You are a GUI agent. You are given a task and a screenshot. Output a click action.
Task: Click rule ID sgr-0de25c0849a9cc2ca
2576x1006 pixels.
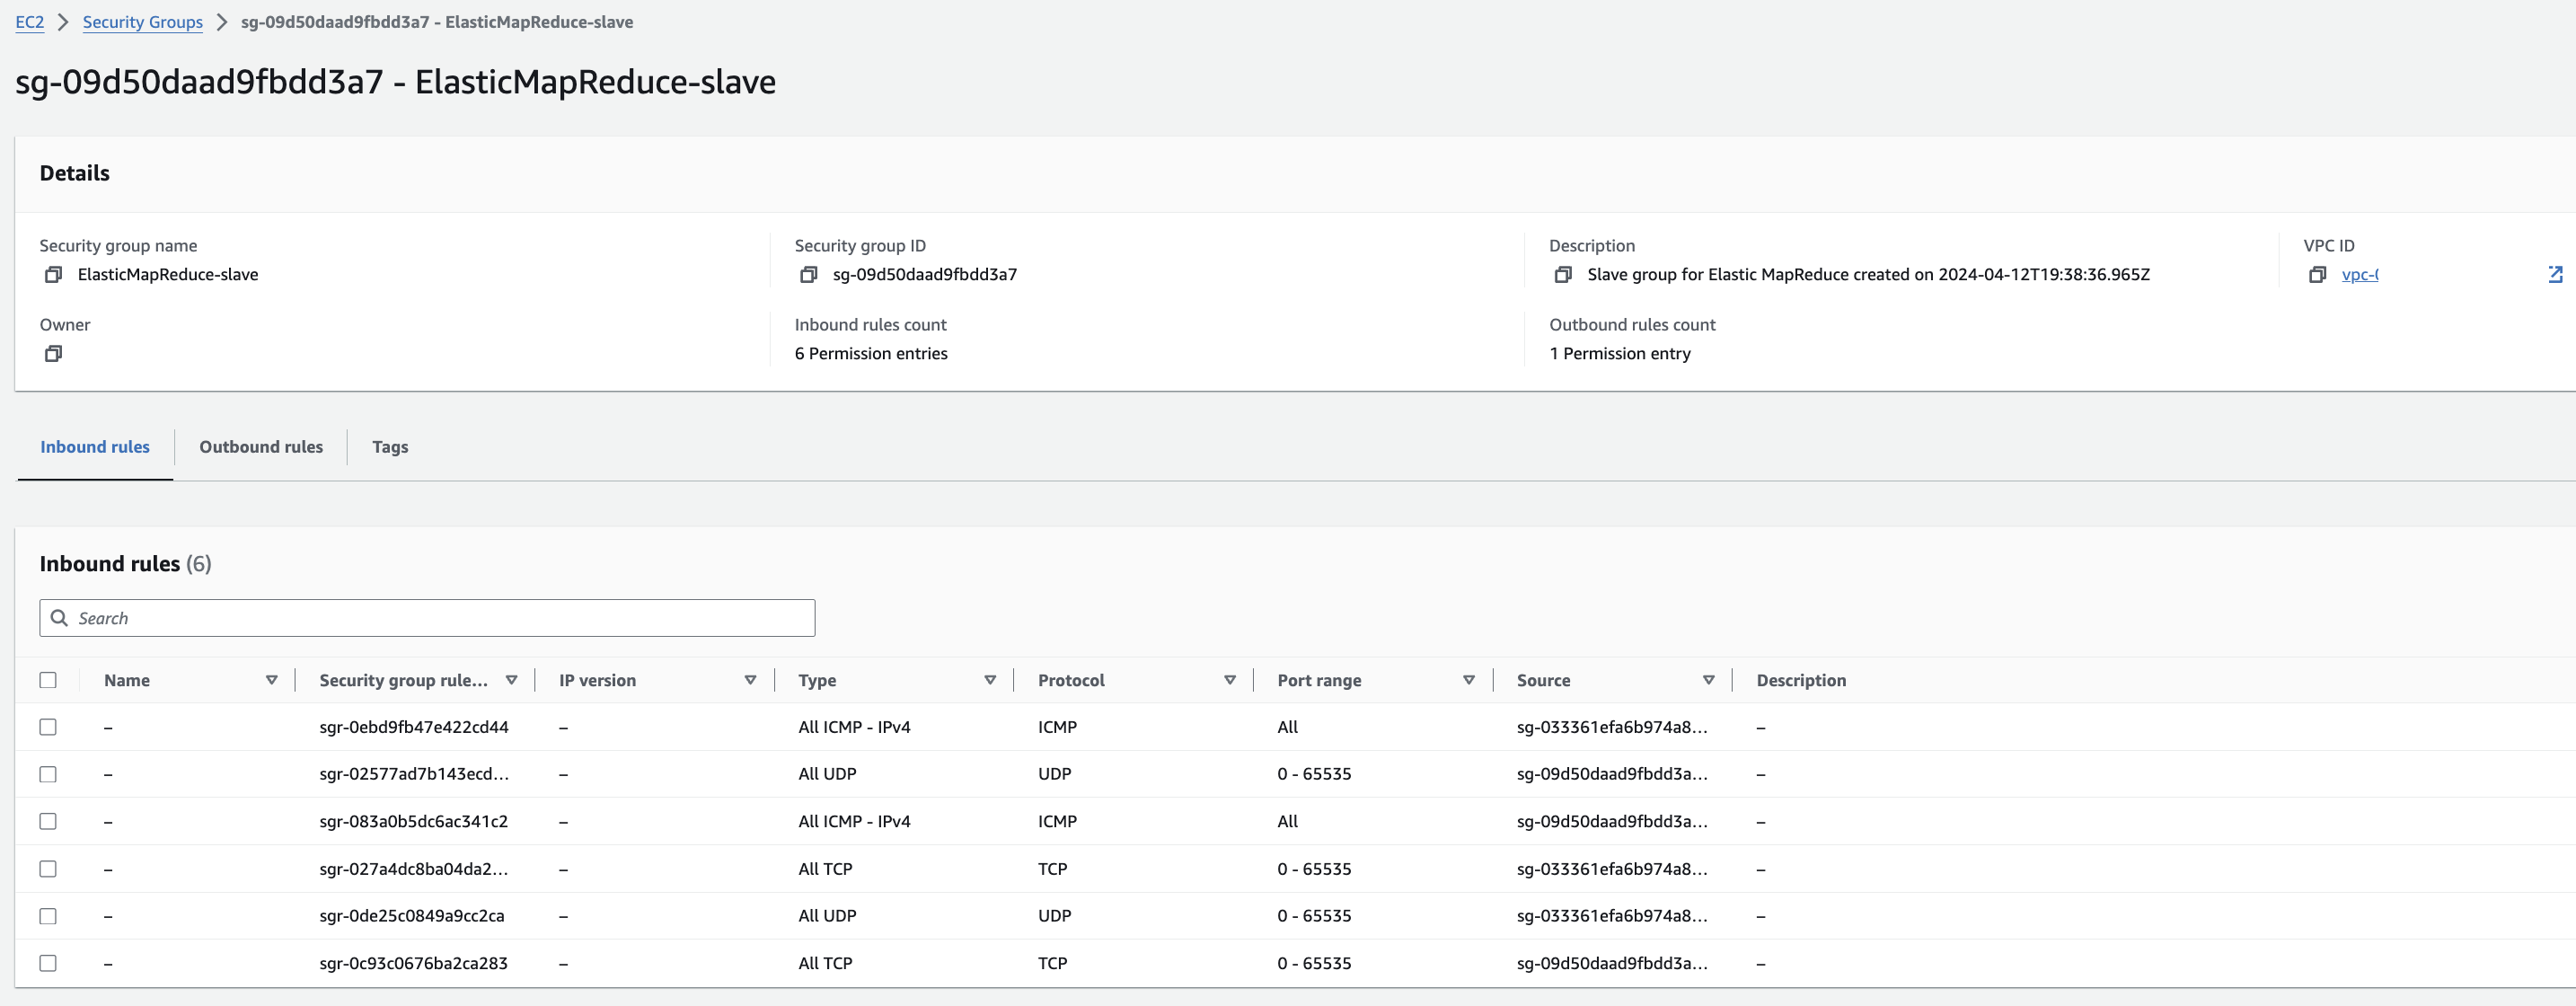tap(412, 916)
